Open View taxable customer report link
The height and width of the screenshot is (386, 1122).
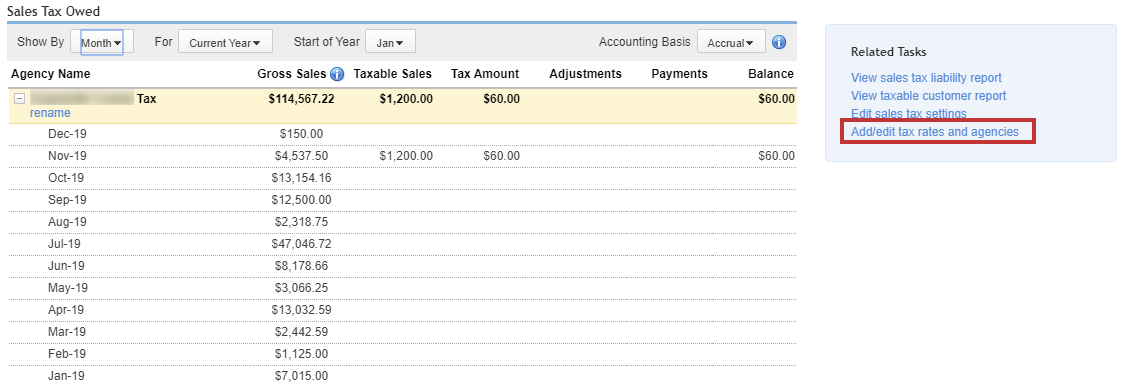click(928, 95)
